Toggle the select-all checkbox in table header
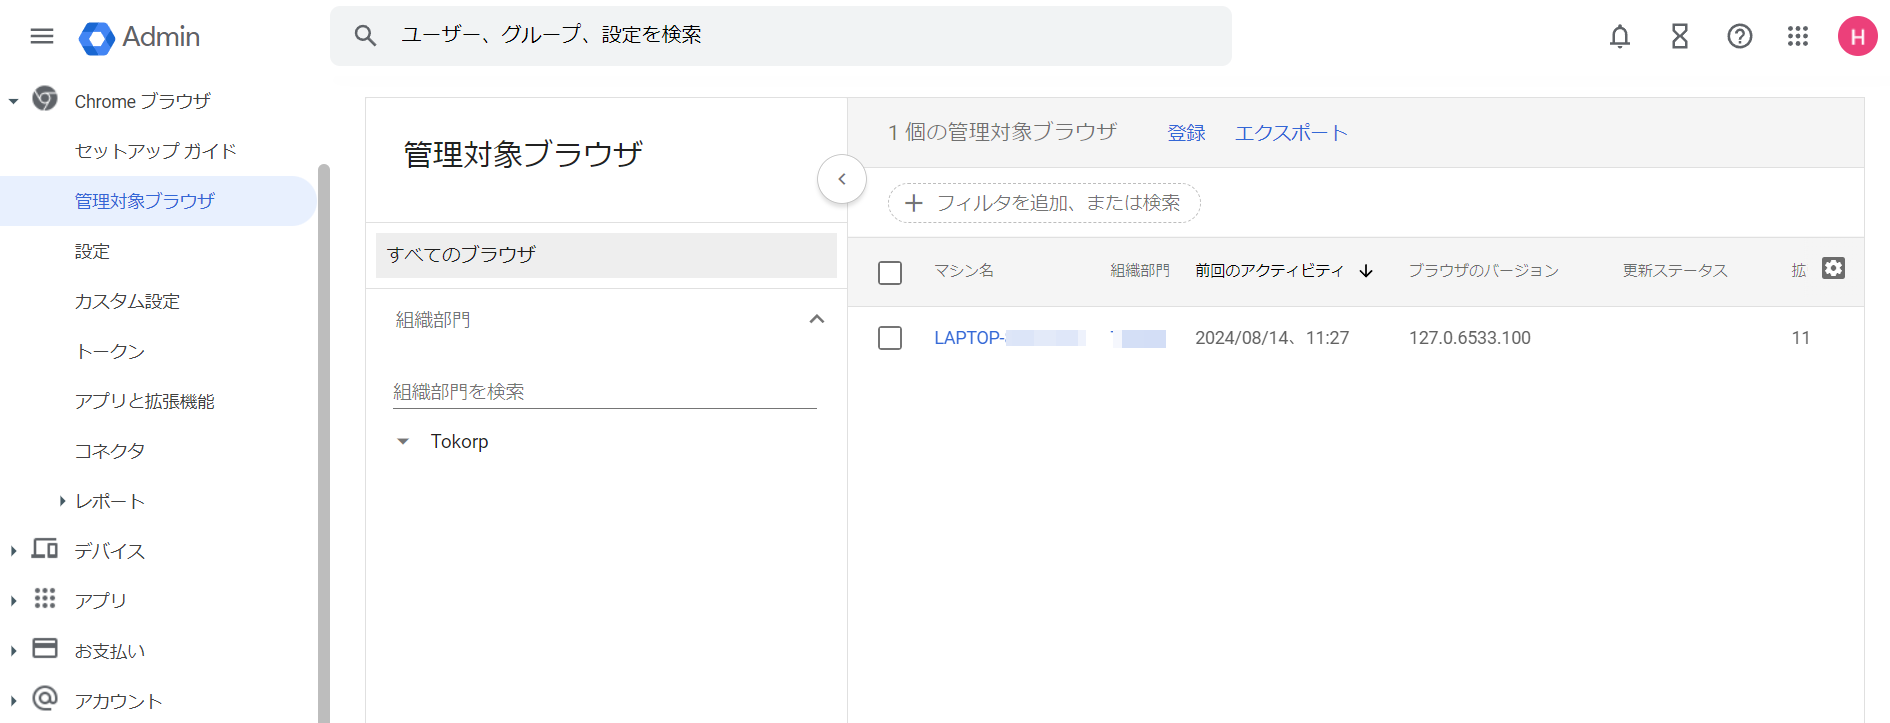Viewport: 1890px width, 723px height. [889, 272]
